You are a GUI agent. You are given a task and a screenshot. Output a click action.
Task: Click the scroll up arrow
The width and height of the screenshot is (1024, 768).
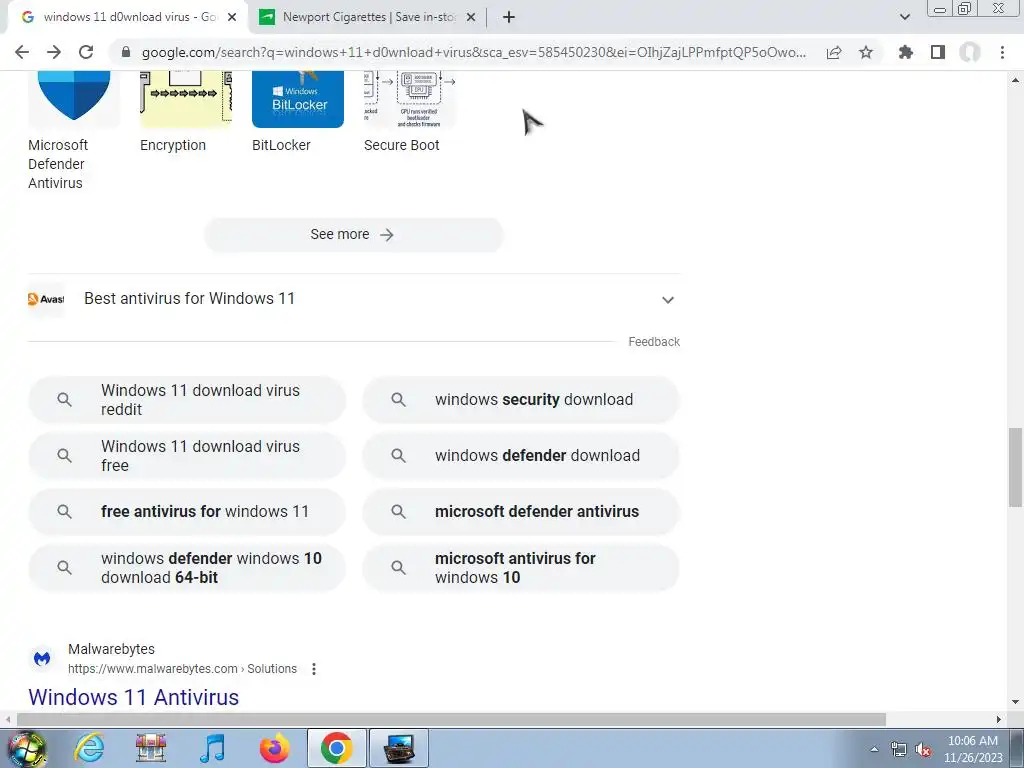click(1015, 80)
